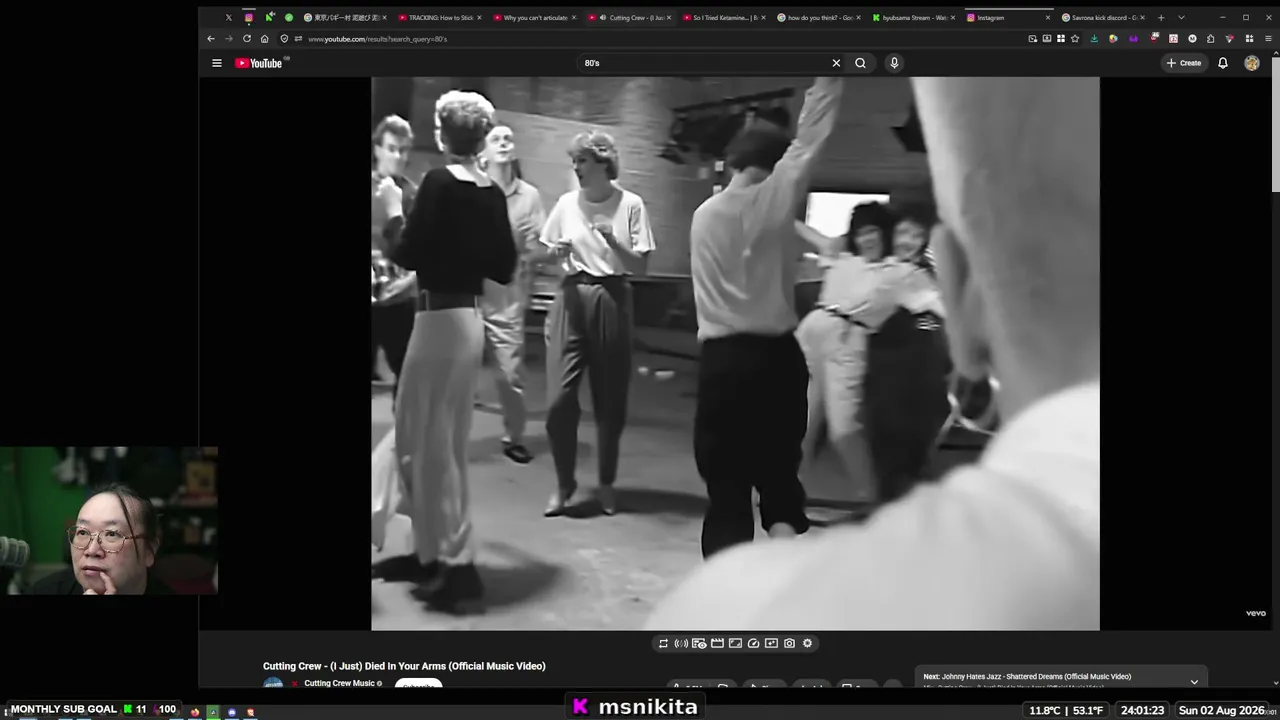
Task: Open the browser application menu
Action: tap(1268, 39)
